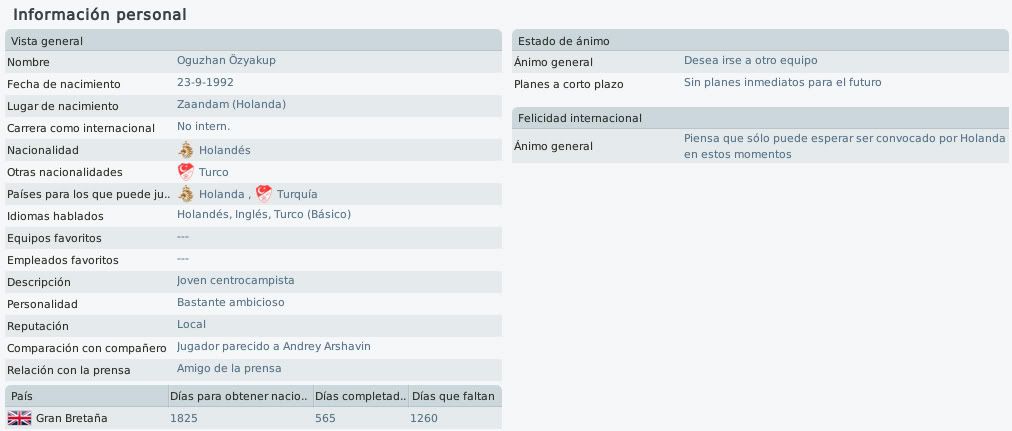Sort by Días que faltan column header

pyautogui.click(x=454, y=396)
